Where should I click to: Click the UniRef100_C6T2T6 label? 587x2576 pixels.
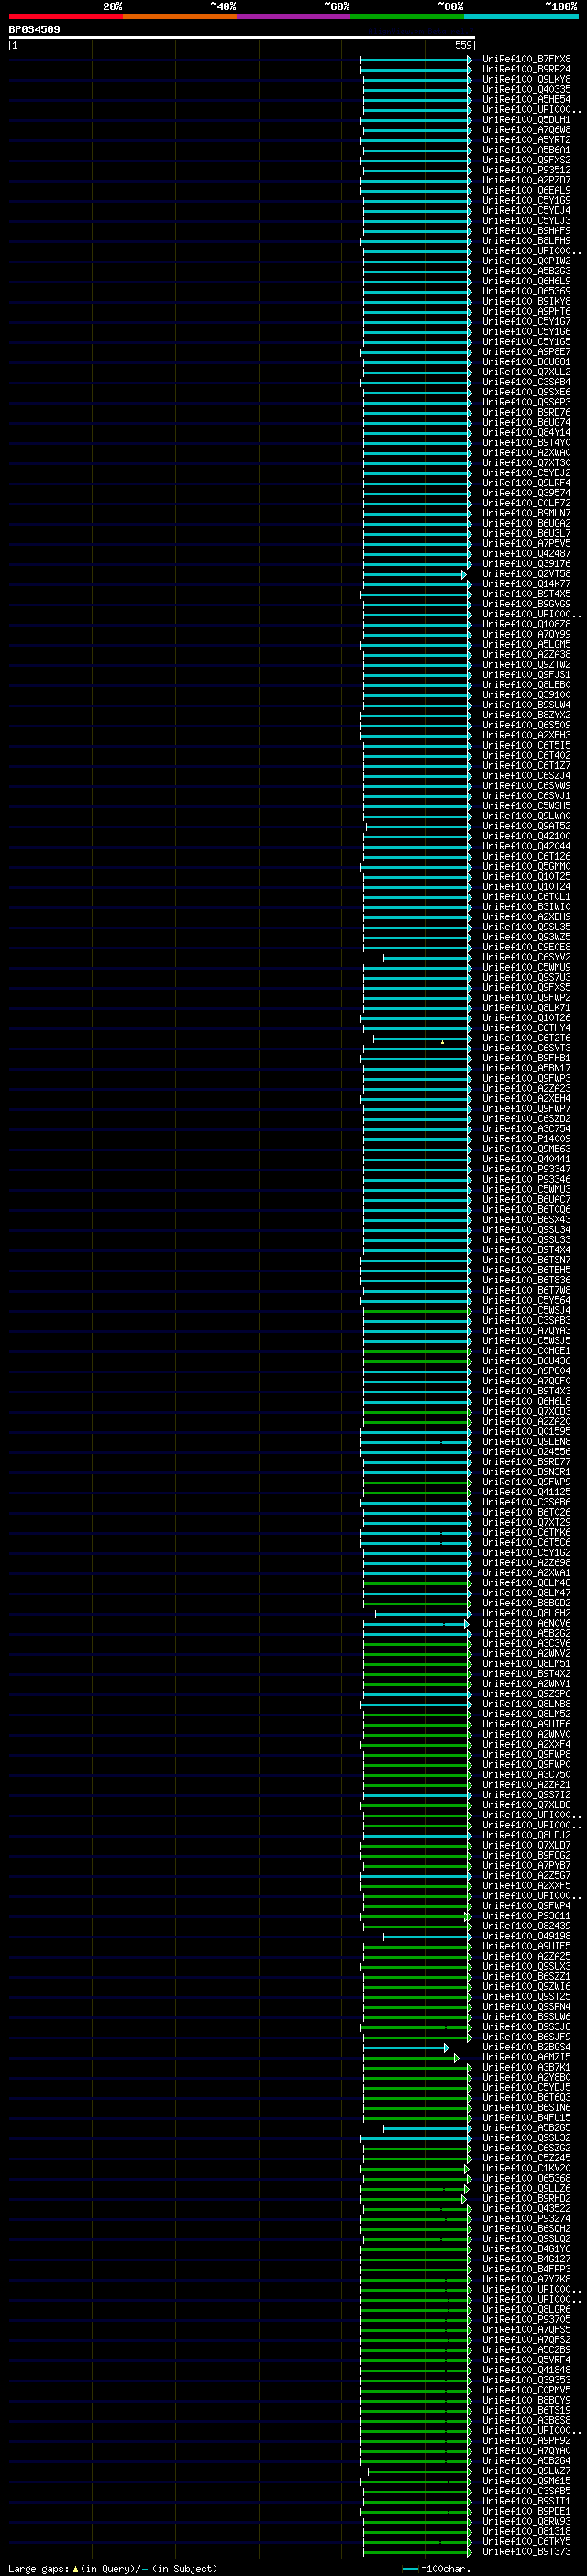[x=527, y=1038]
